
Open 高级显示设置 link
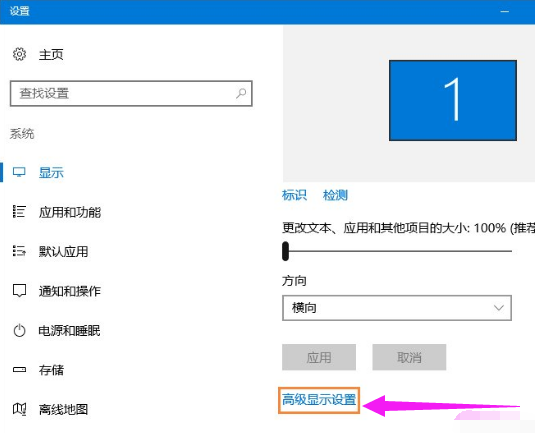coord(319,400)
